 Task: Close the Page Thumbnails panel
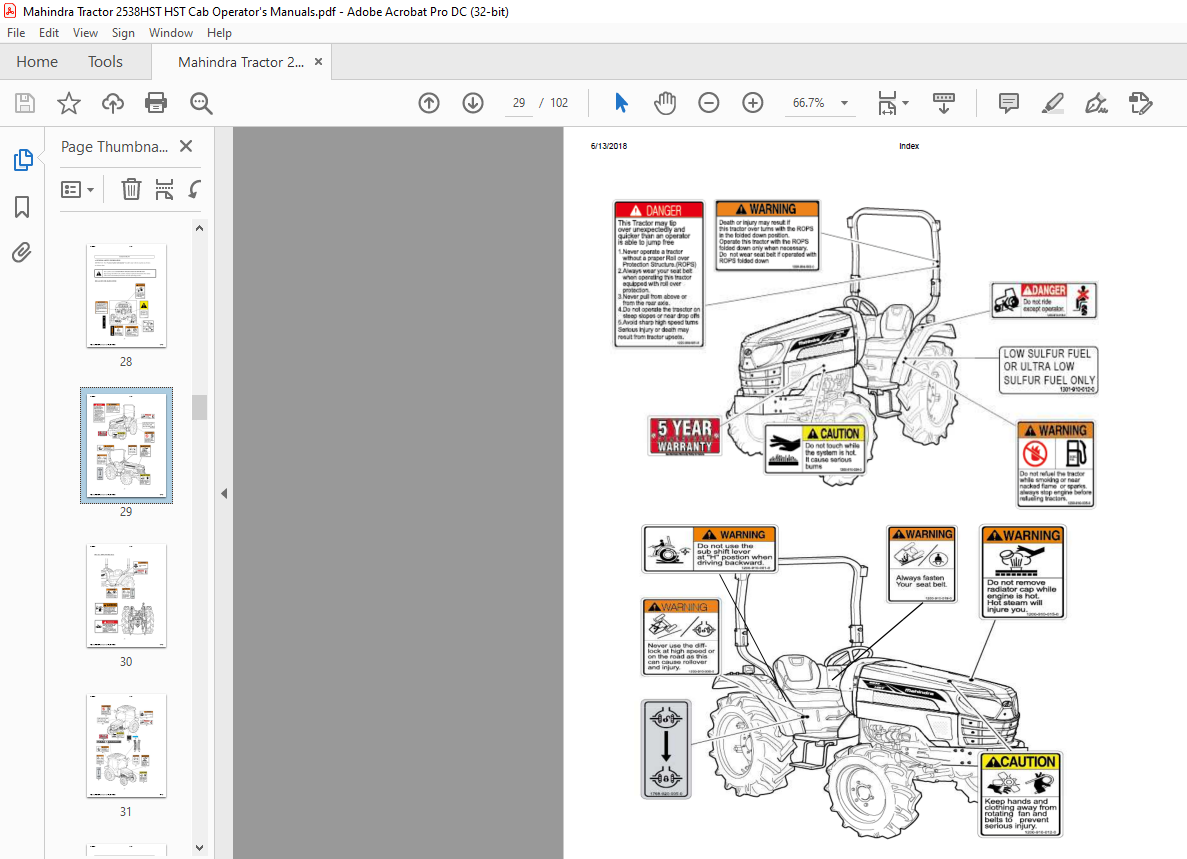click(186, 146)
